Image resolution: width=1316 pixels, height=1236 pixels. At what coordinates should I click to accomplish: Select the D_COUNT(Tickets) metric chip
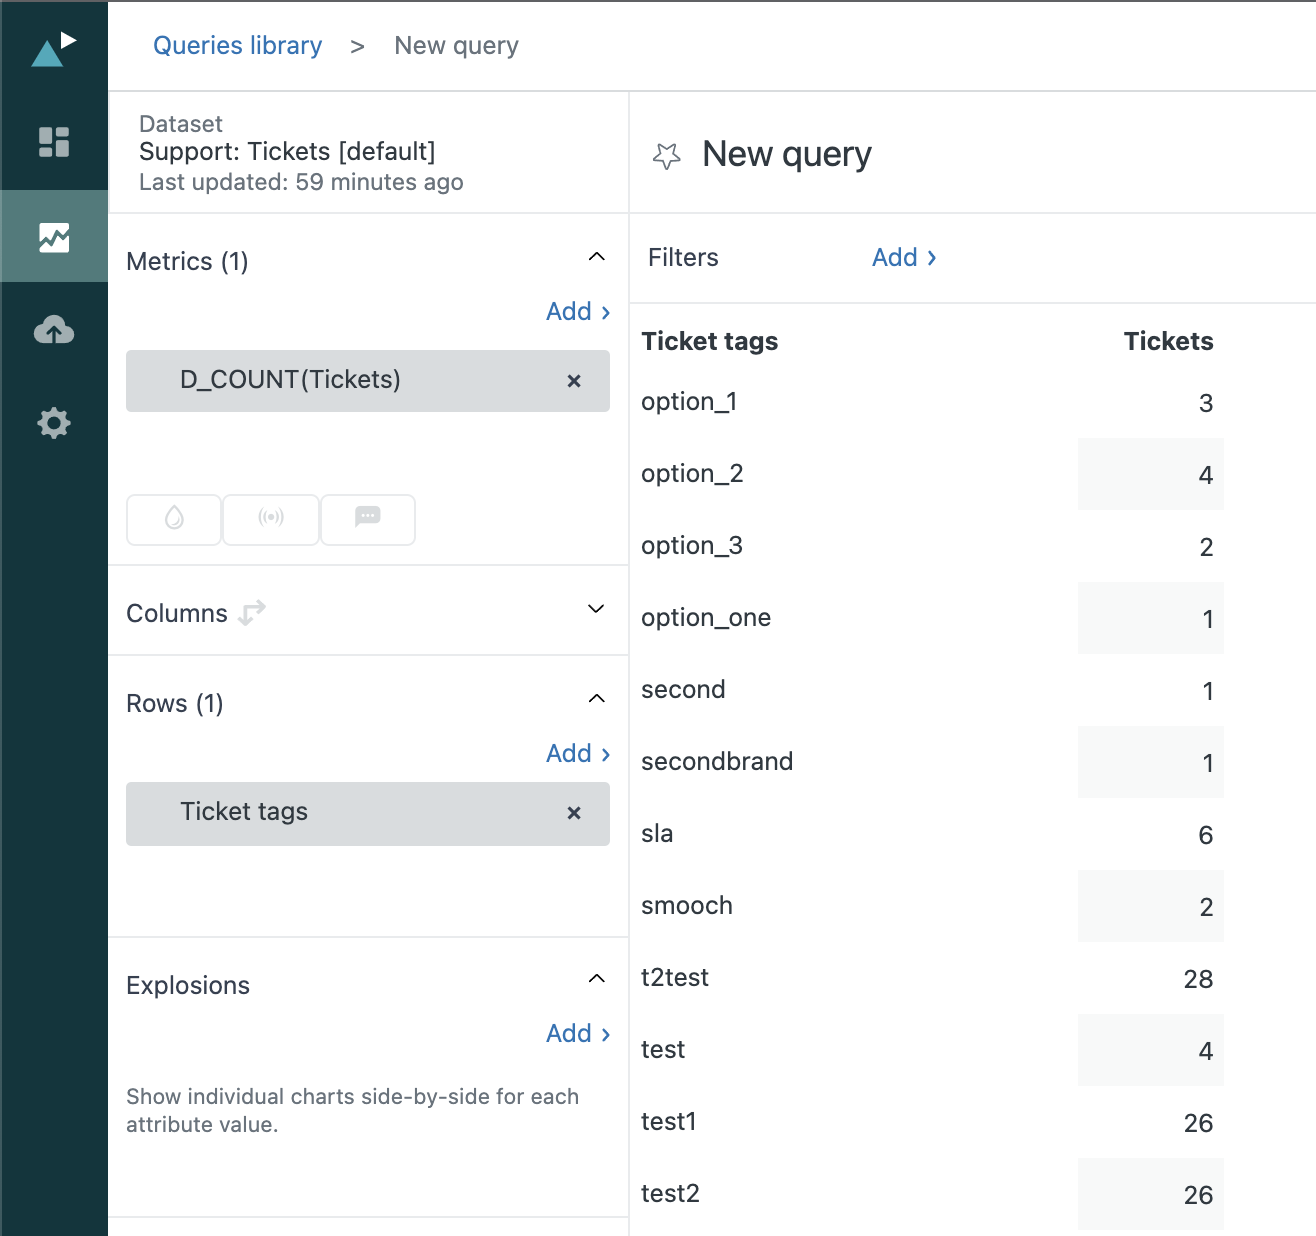[x=368, y=381]
